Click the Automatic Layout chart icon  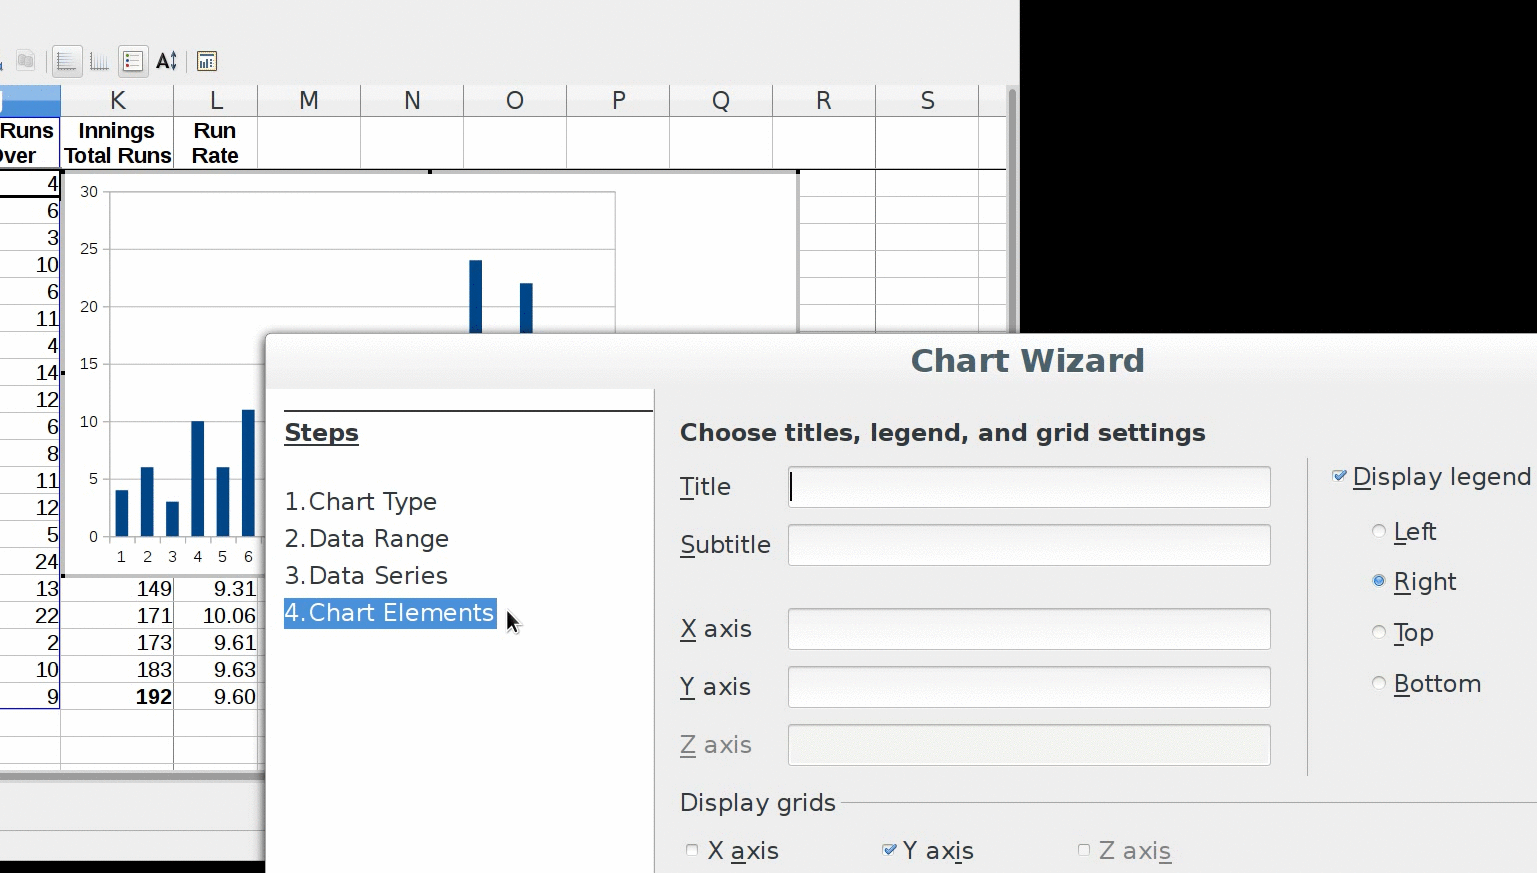(206, 62)
